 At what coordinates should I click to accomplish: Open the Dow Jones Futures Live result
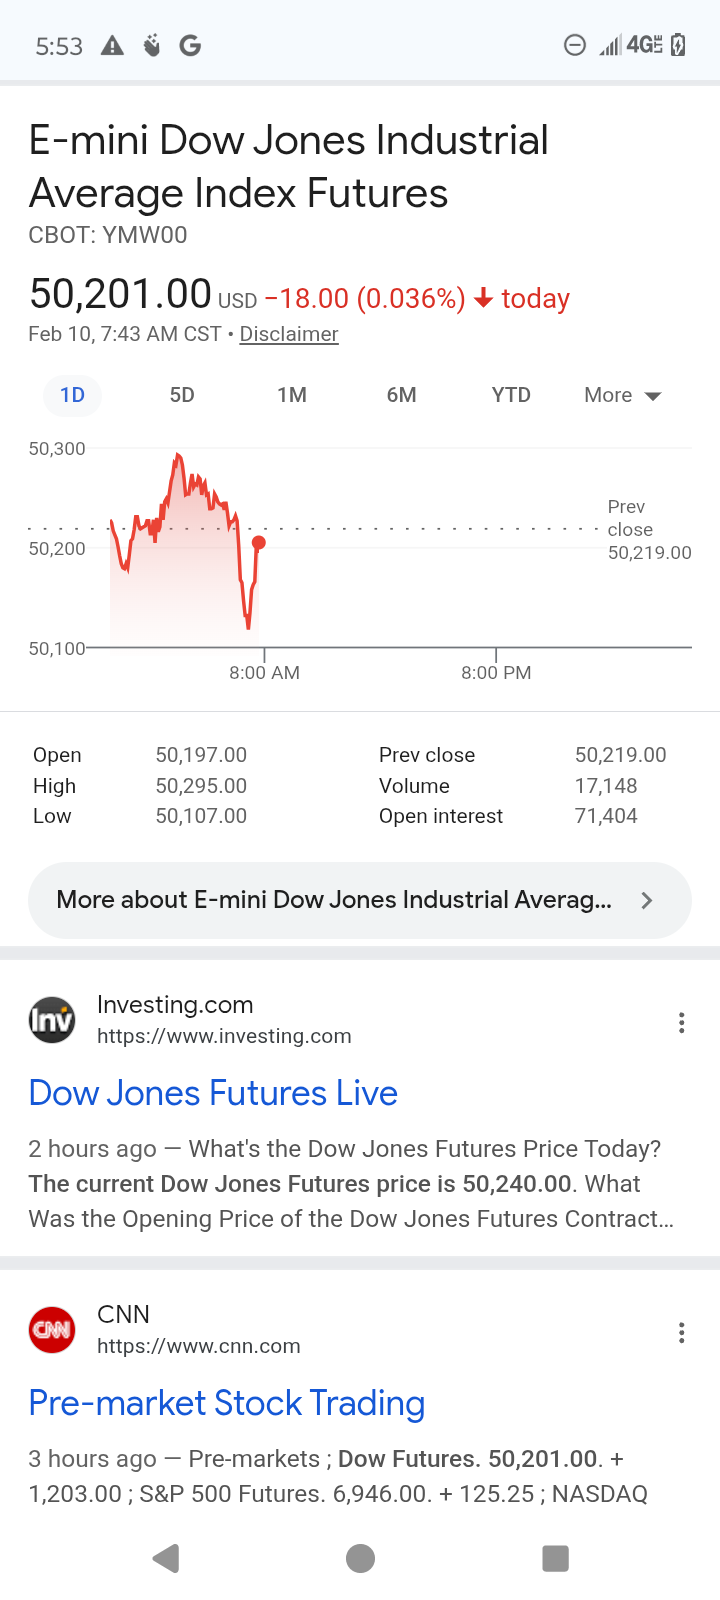[213, 1093]
